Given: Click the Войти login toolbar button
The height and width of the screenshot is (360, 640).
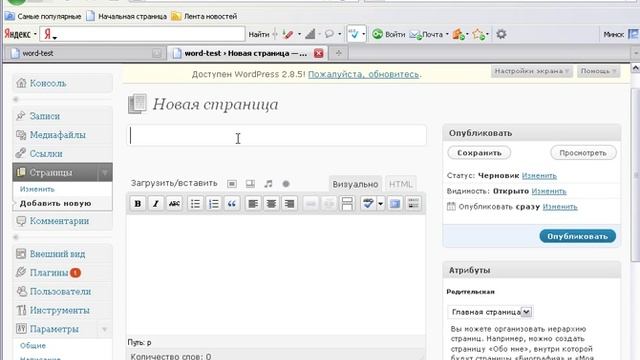Looking at the screenshot, I should (x=389, y=35).
